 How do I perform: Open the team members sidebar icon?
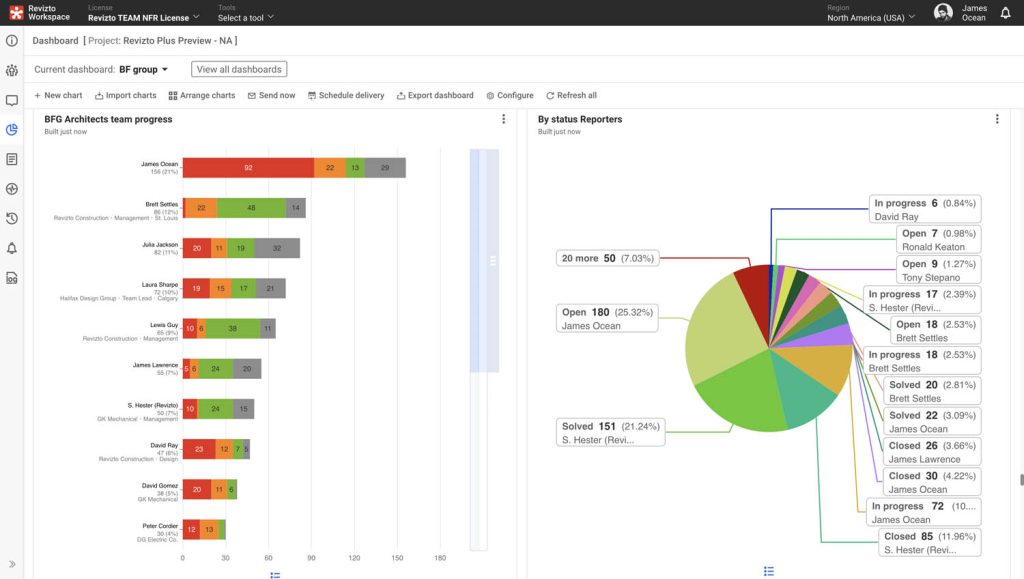click(x=12, y=71)
